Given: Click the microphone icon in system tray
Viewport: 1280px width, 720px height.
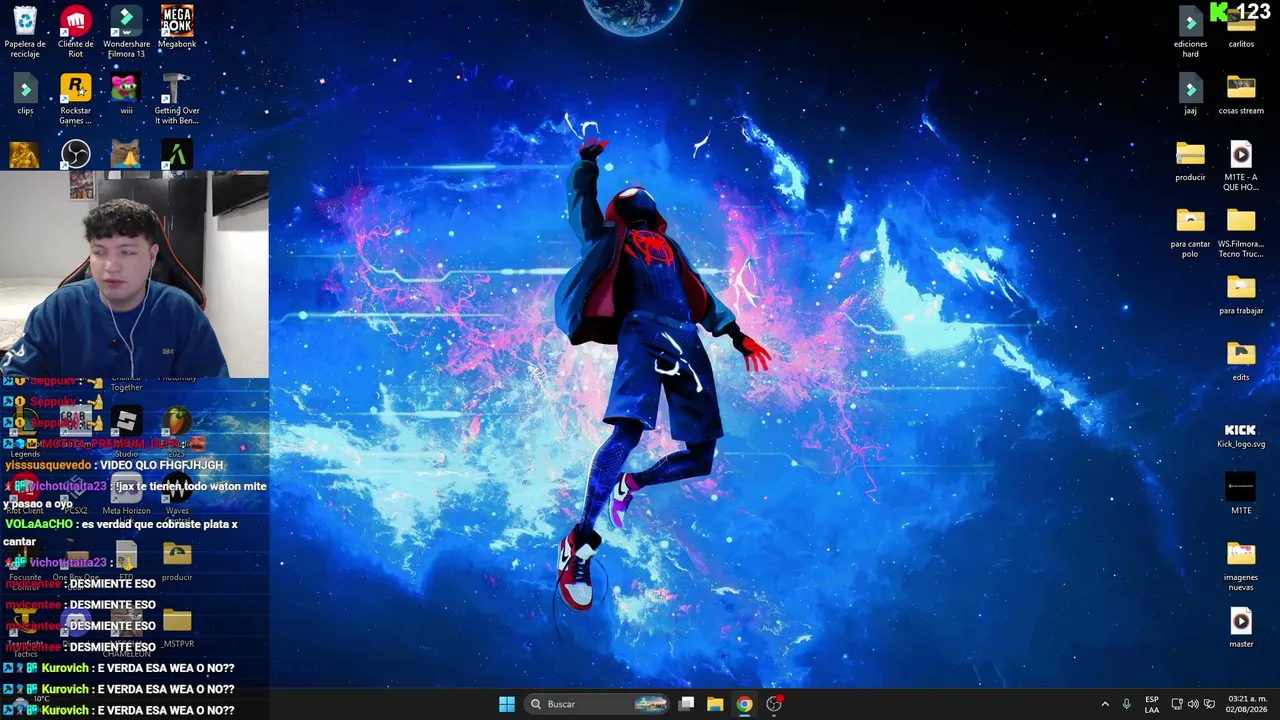Looking at the screenshot, I should coord(1126,704).
